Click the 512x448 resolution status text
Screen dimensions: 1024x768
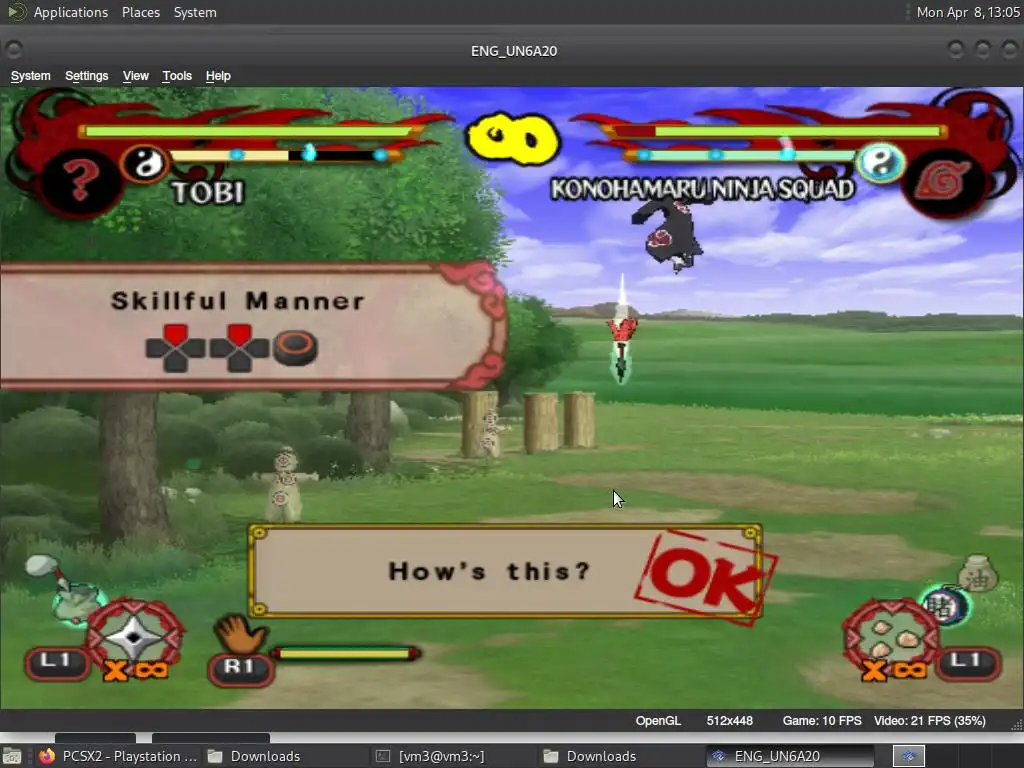pyautogui.click(x=729, y=720)
